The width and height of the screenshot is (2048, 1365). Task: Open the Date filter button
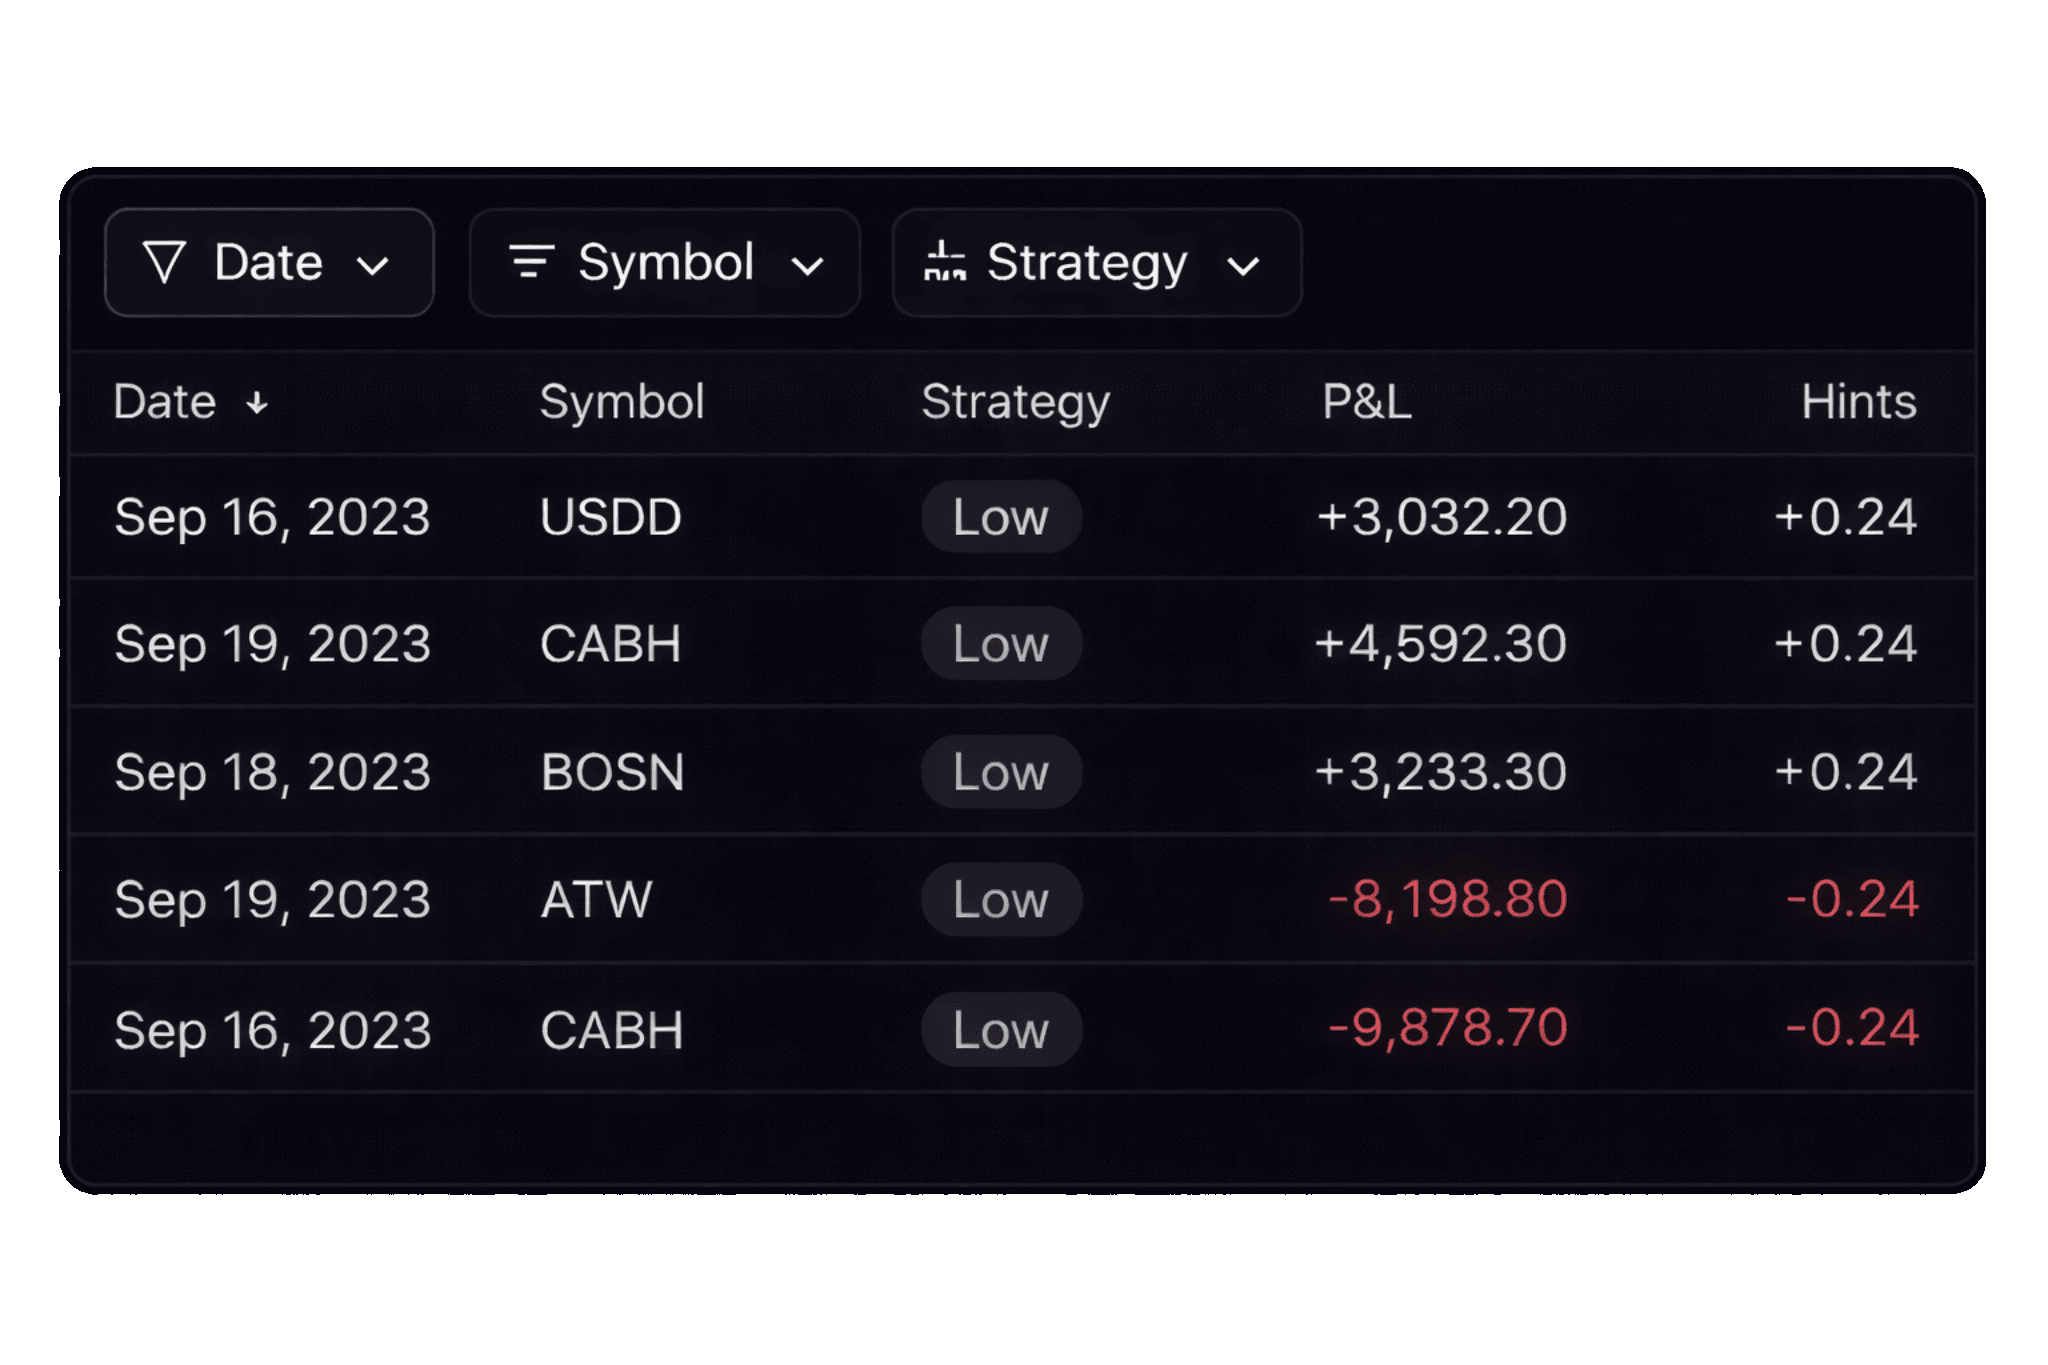click(269, 263)
